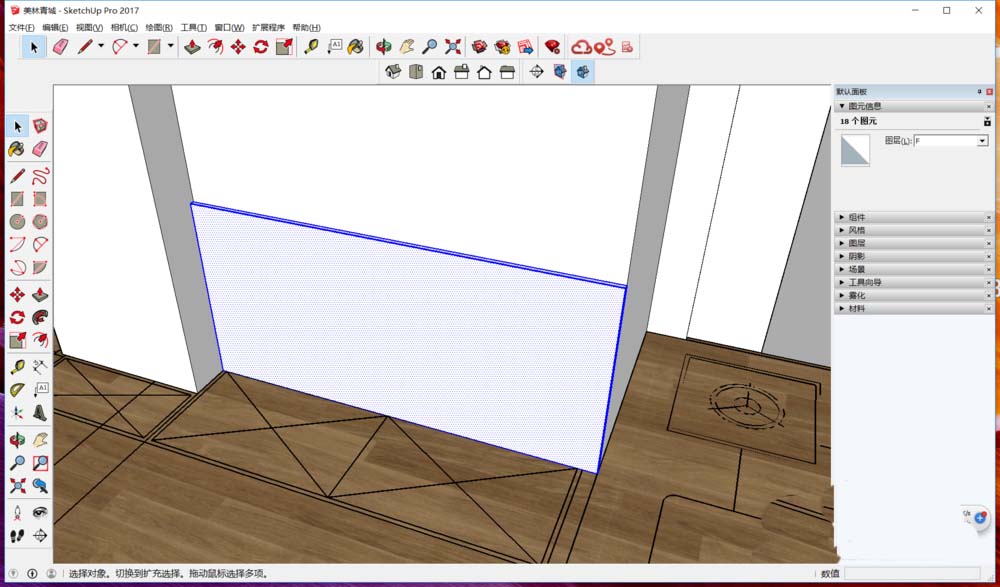Open the 图层 layer dropdown in Entity Info
The image size is (1000, 587).
coord(983,141)
